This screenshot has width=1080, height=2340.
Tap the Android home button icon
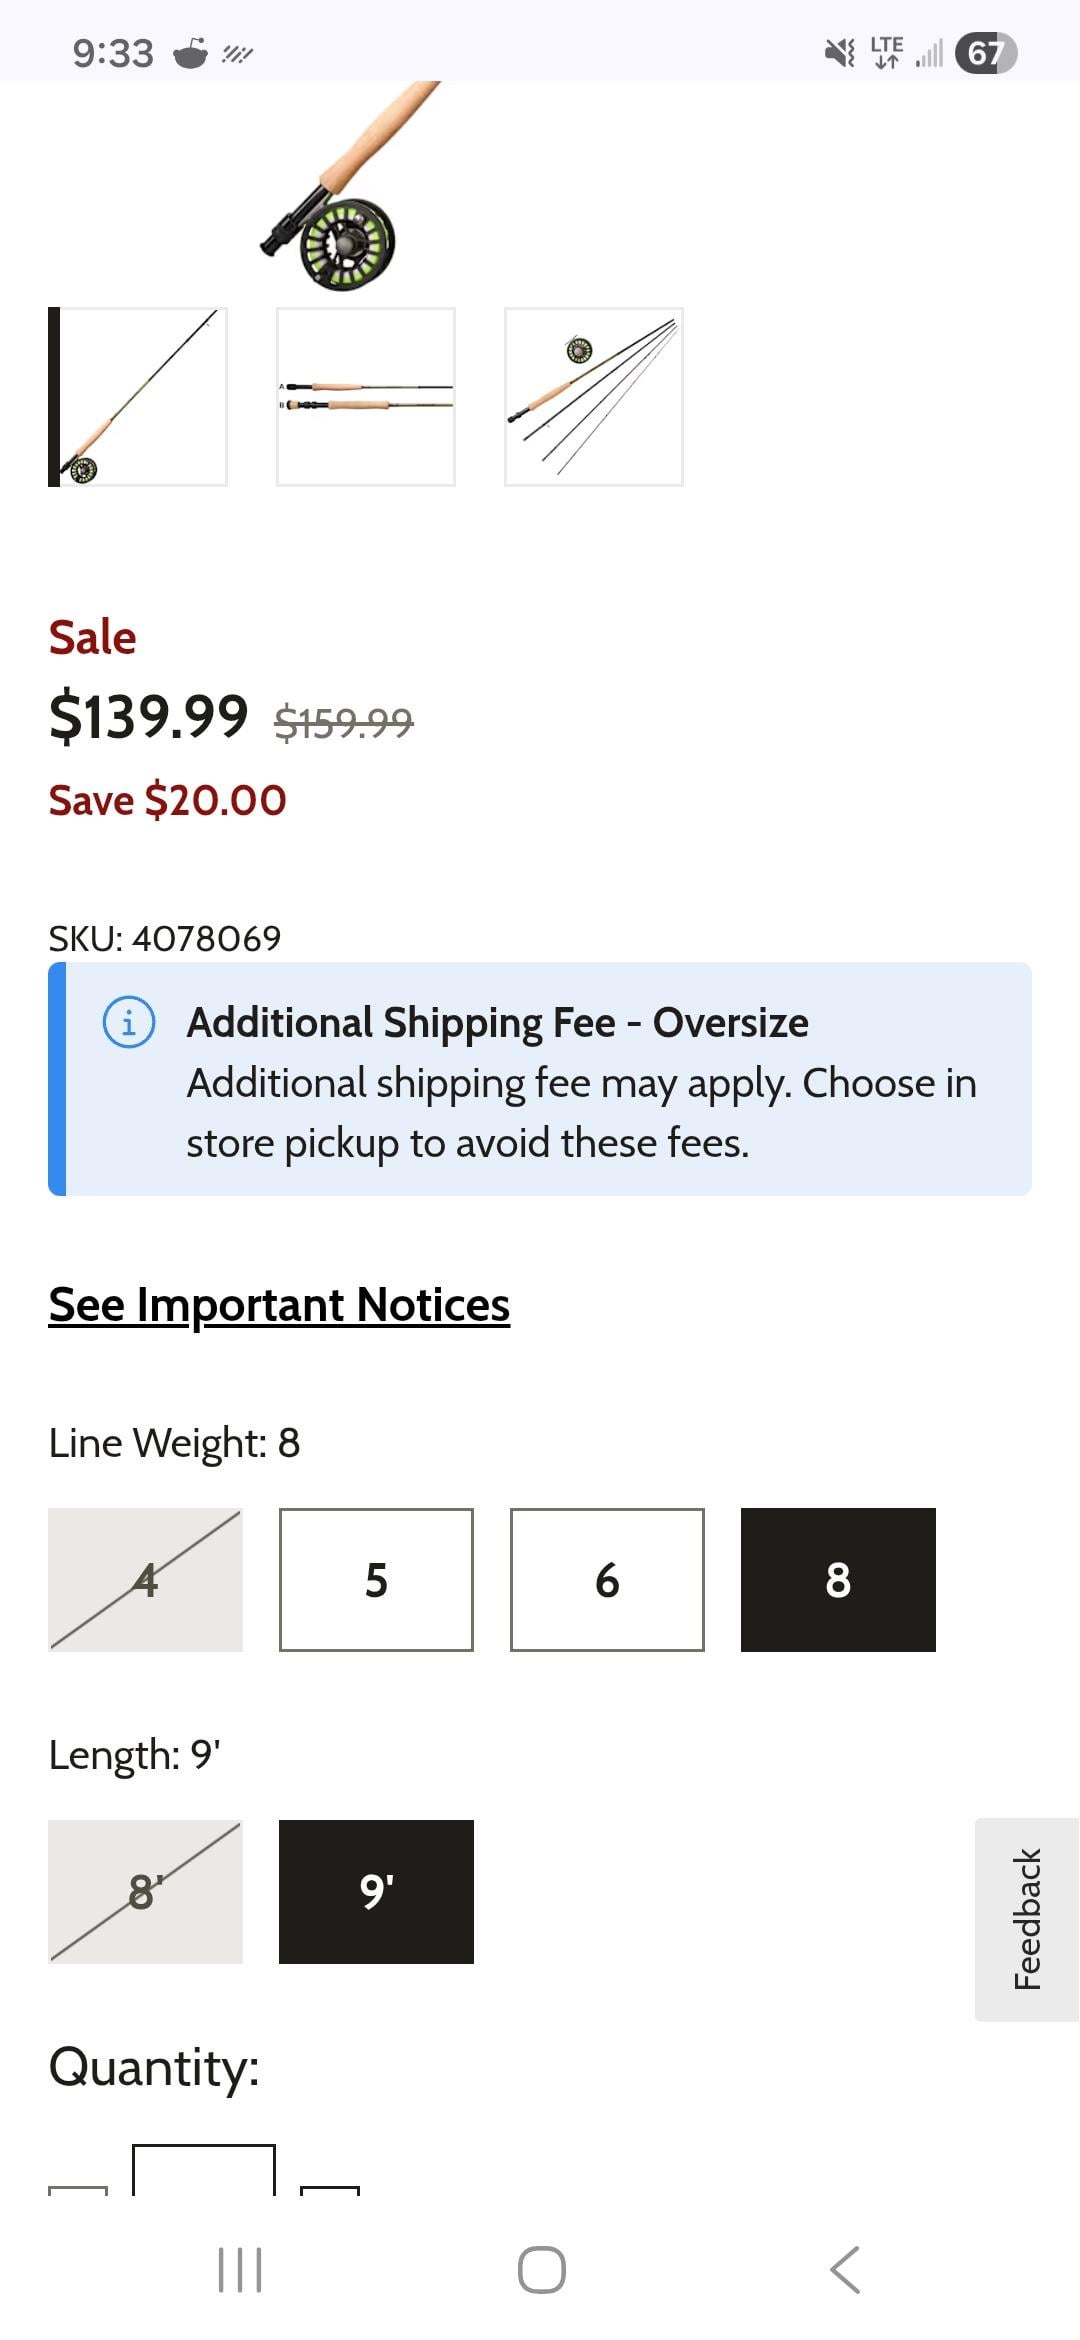tap(541, 2269)
